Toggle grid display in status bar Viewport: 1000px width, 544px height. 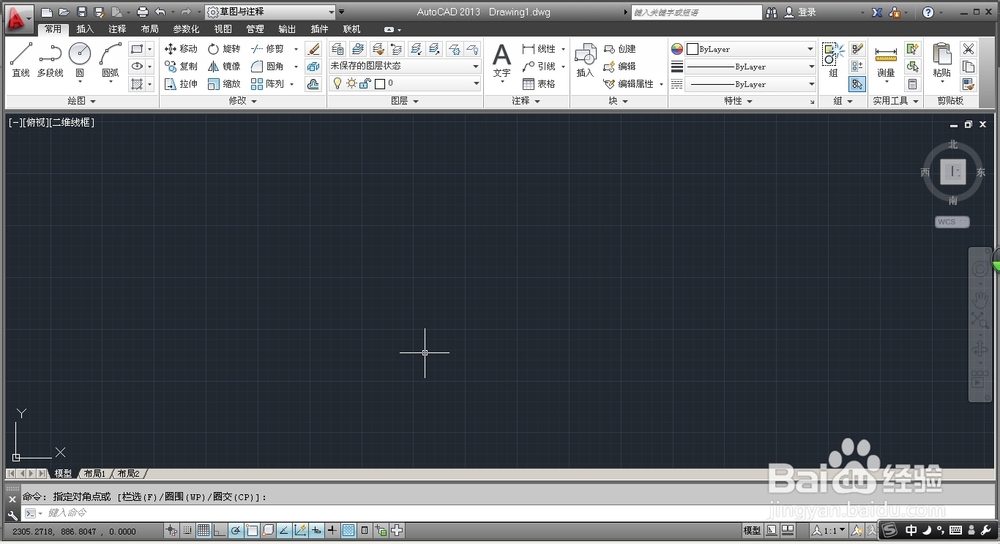coord(203,531)
